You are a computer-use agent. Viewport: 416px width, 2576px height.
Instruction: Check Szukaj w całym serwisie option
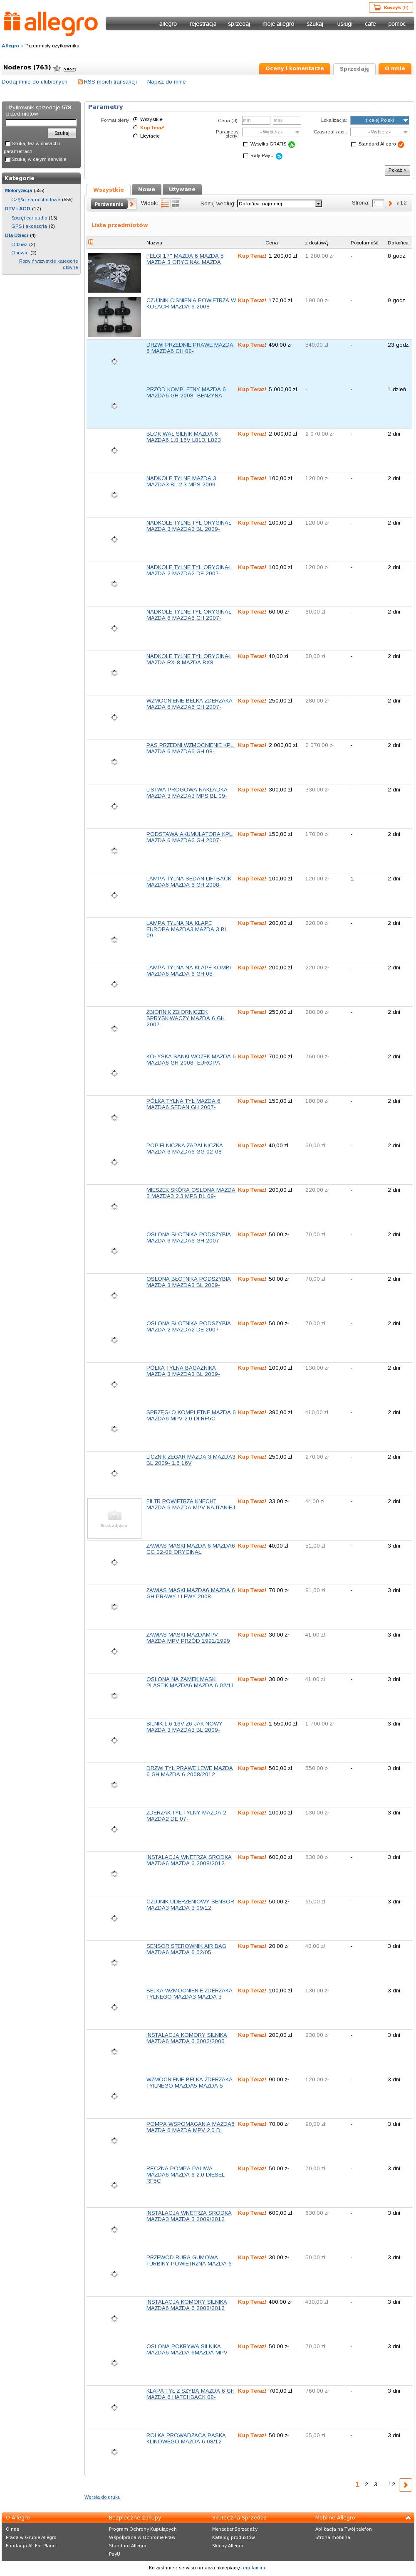point(8,159)
